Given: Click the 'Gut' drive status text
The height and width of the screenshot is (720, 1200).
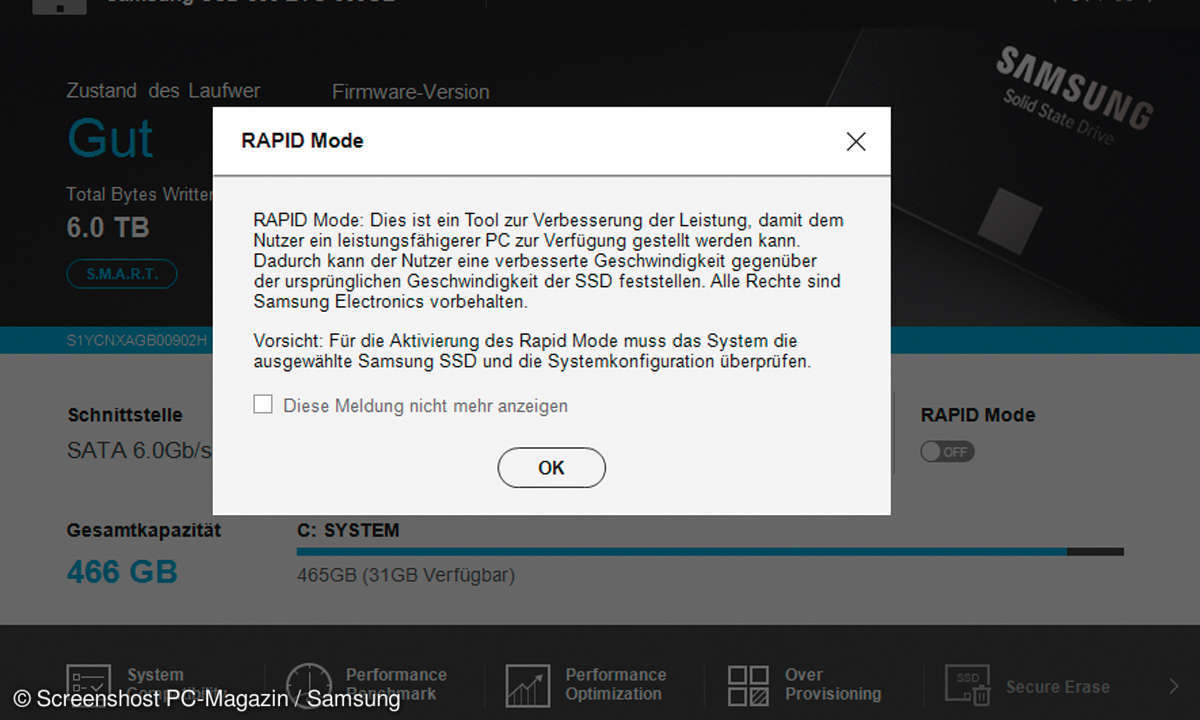Looking at the screenshot, I should pos(110,138).
